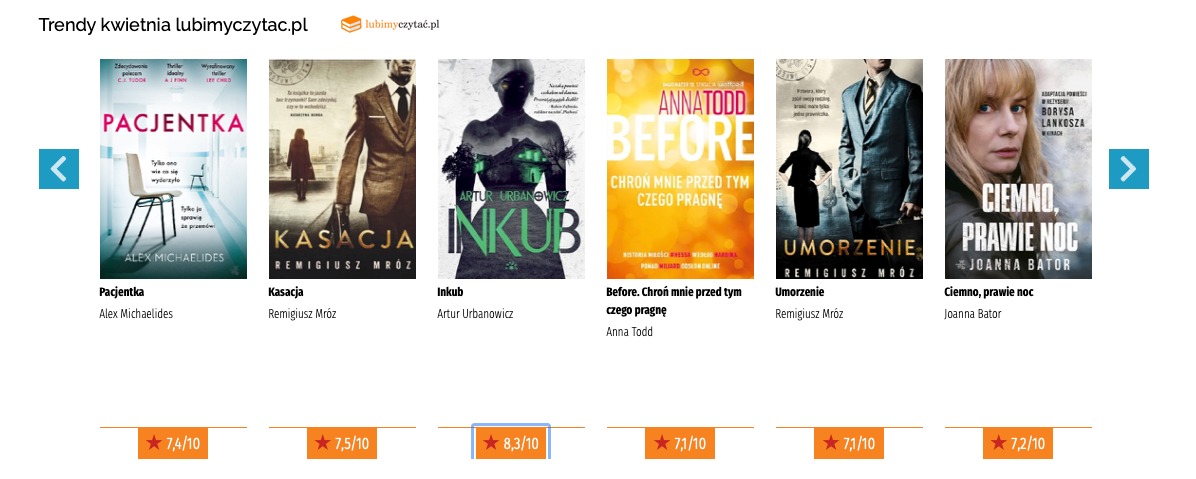The image size is (1196, 479).
Task: Click the next carousel arrow
Action: (x=1128, y=169)
